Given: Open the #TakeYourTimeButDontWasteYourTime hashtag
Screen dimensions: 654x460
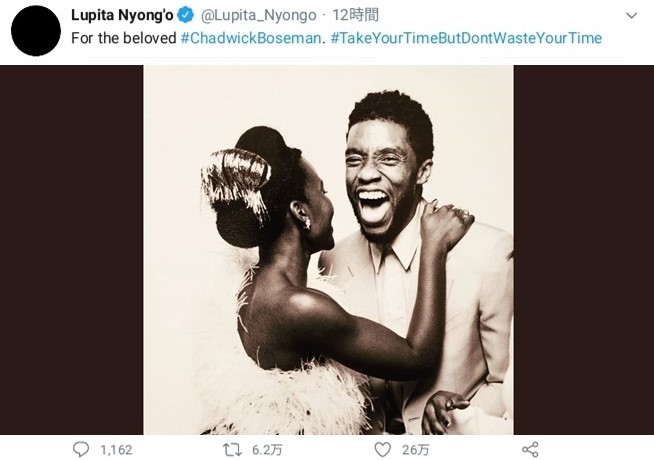Looking at the screenshot, I should tap(466, 38).
